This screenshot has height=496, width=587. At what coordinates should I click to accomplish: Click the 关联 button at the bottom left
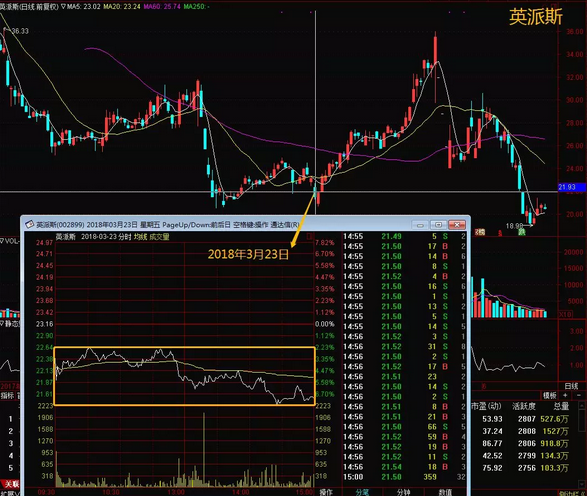click(10, 484)
